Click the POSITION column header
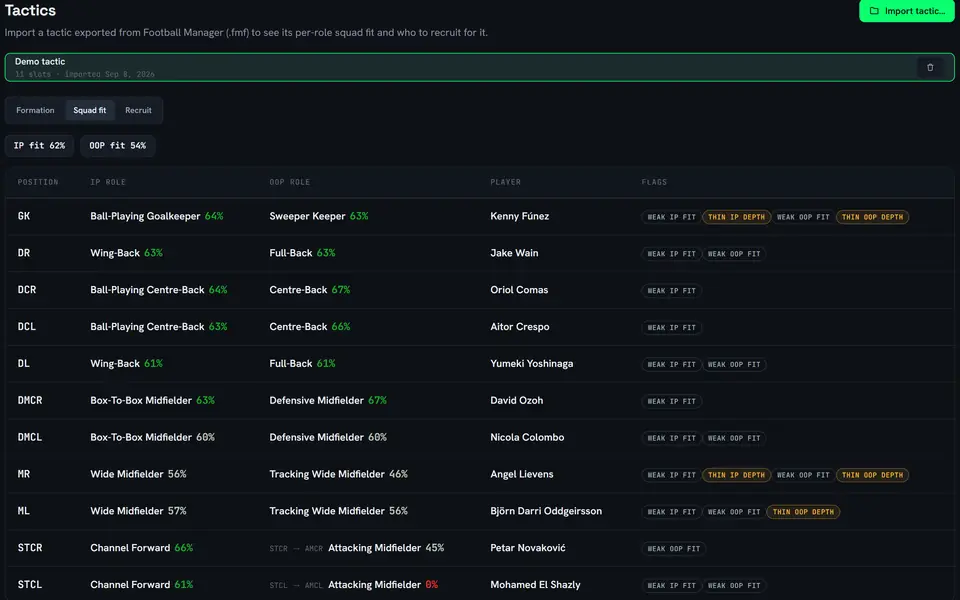Screen dimensions: 960x600 [38, 182]
